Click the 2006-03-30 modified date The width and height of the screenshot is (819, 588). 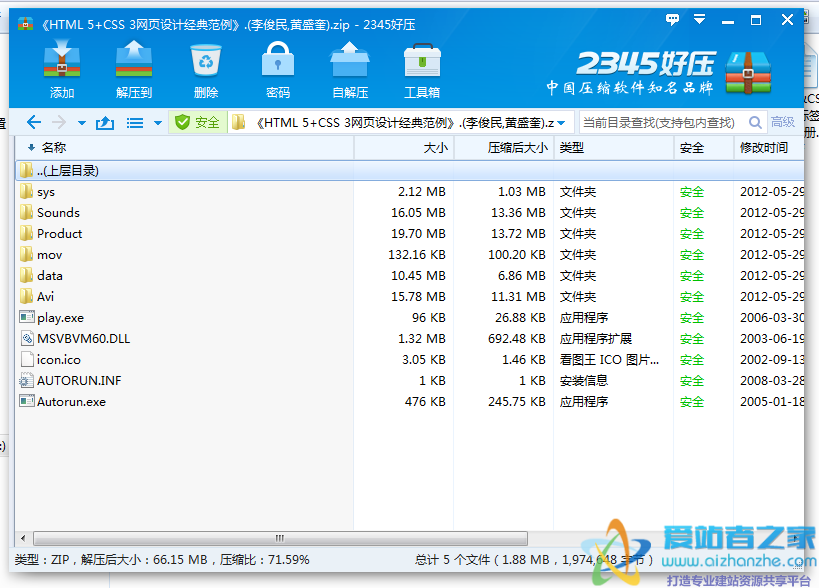point(771,318)
